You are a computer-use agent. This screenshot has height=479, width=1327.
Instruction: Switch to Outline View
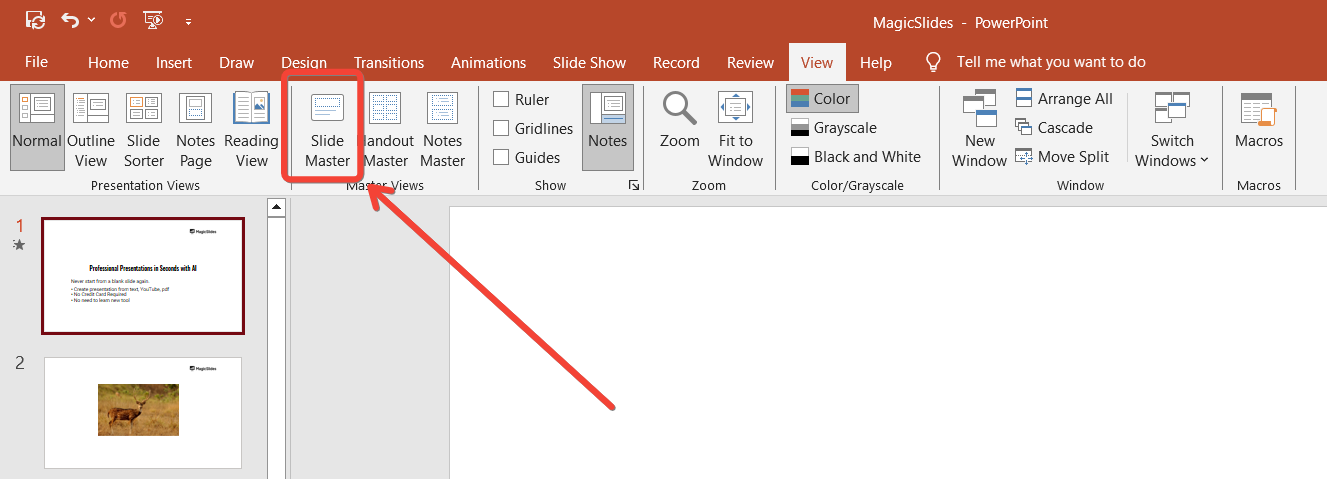[x=91, y=129]
